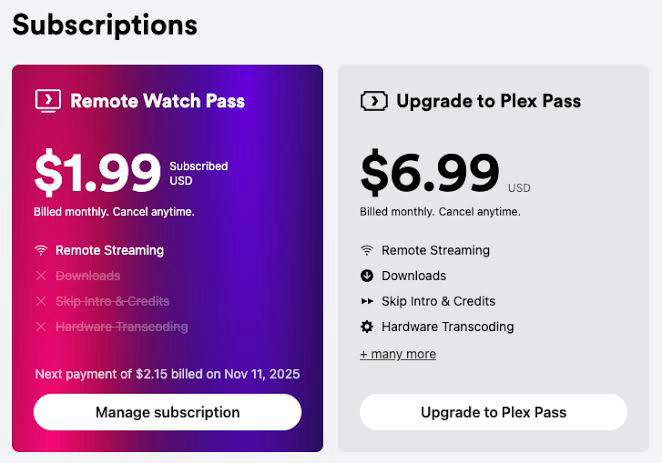
Task: Click the fast-forward Skip Intro icon
Action: point(367,301)
